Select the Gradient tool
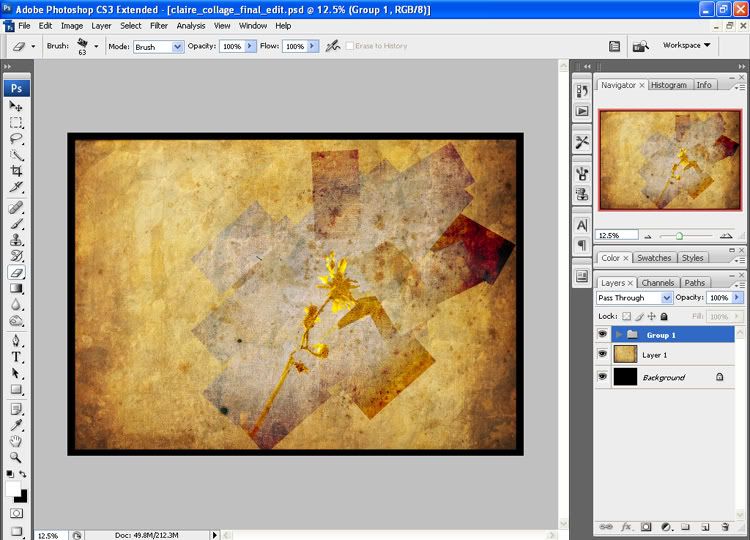 16,288
